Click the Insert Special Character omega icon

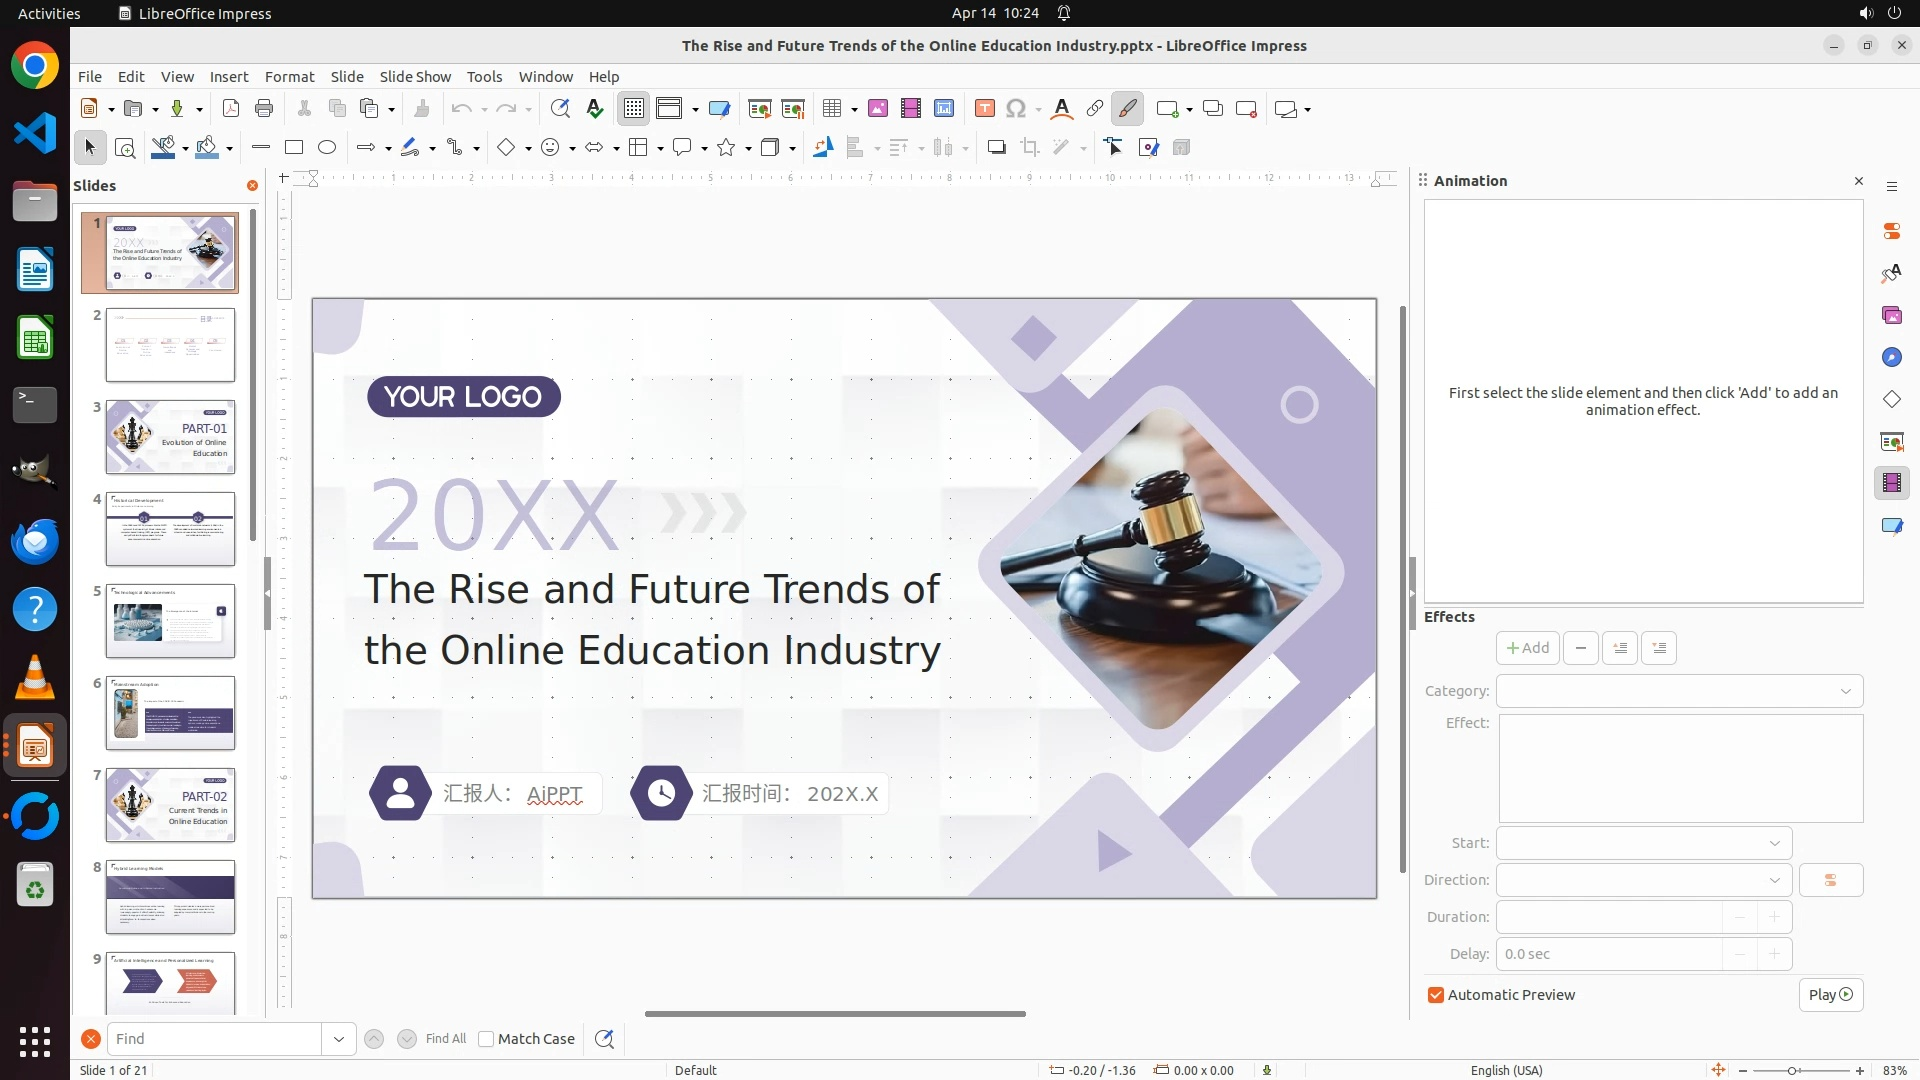point(1016,109)
